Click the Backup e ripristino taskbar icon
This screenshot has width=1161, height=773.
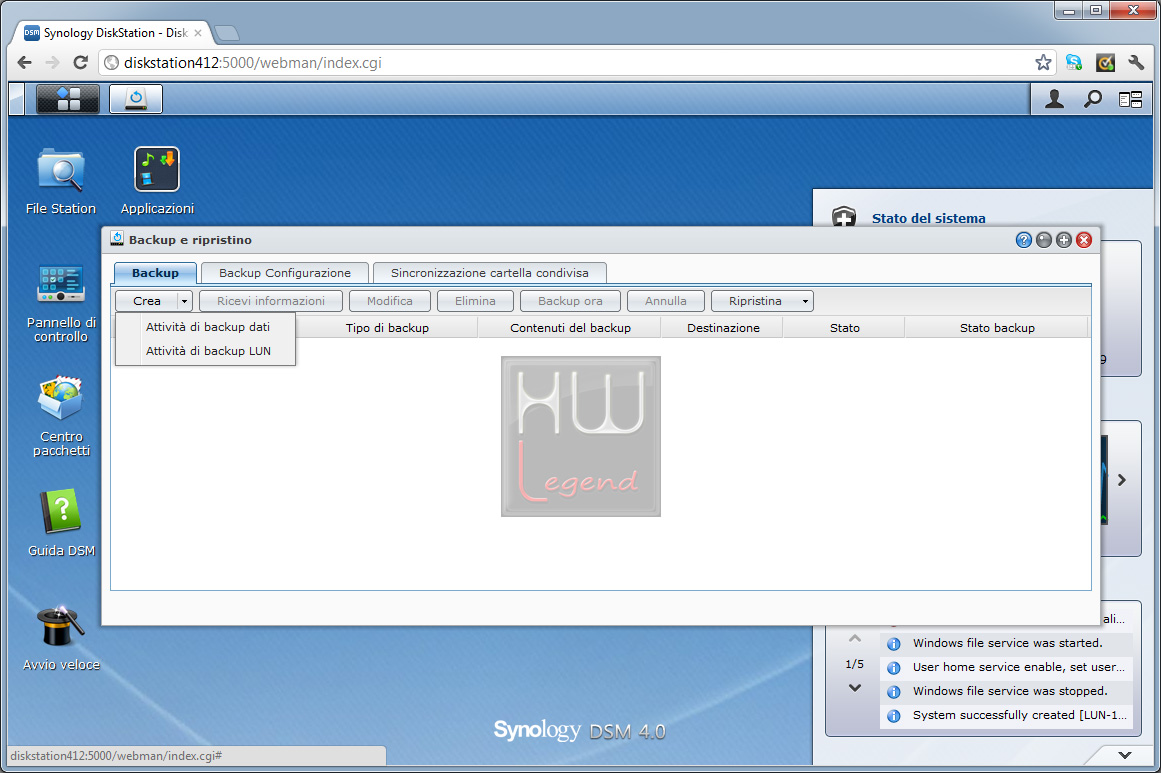click(x=135, y=98)
